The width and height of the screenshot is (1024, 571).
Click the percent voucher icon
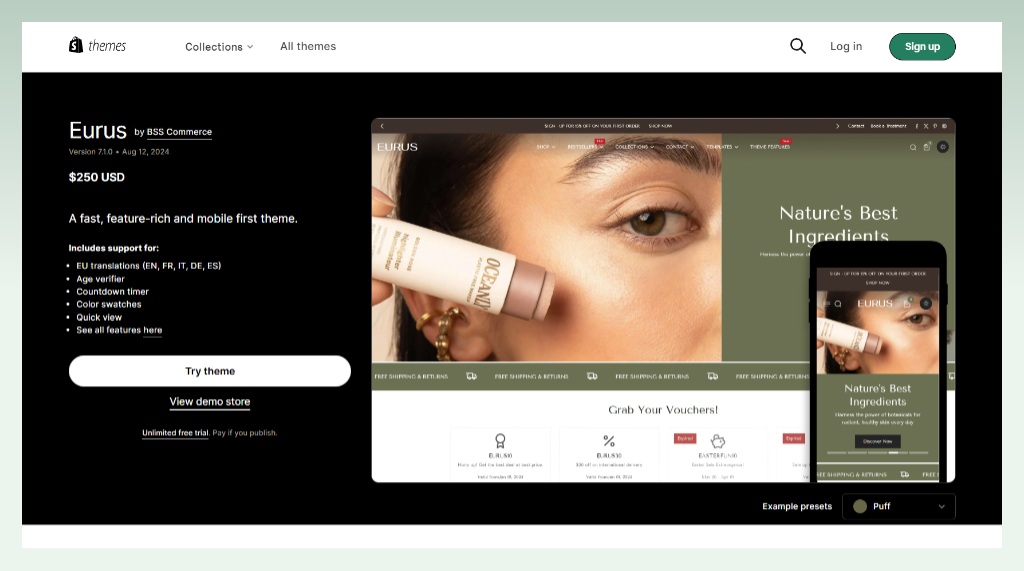point(609,441)
